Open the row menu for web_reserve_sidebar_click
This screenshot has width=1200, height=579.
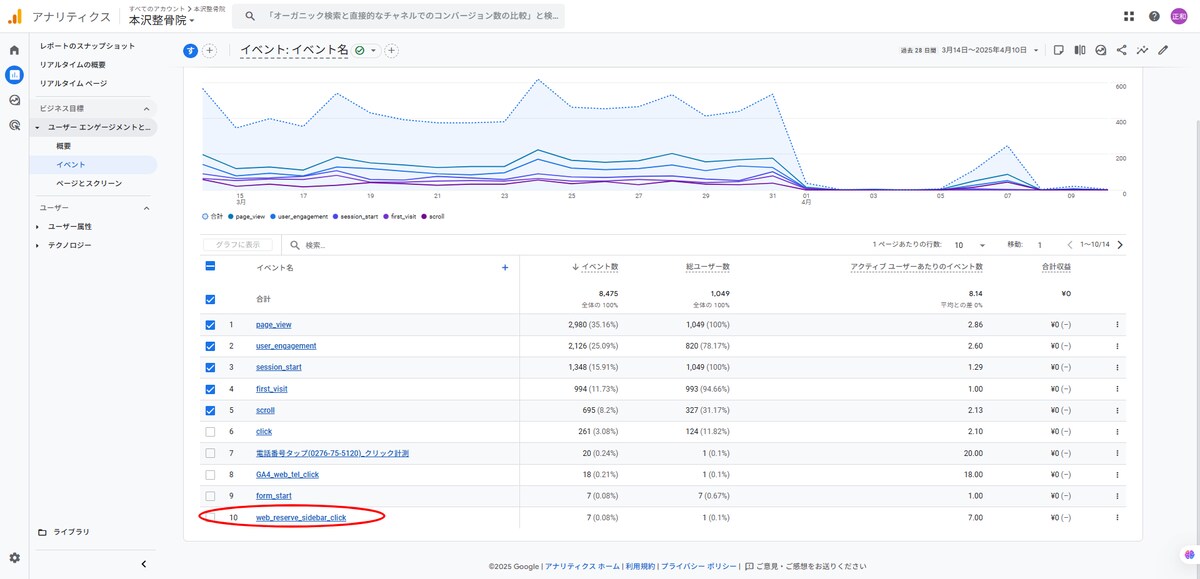1117,518
